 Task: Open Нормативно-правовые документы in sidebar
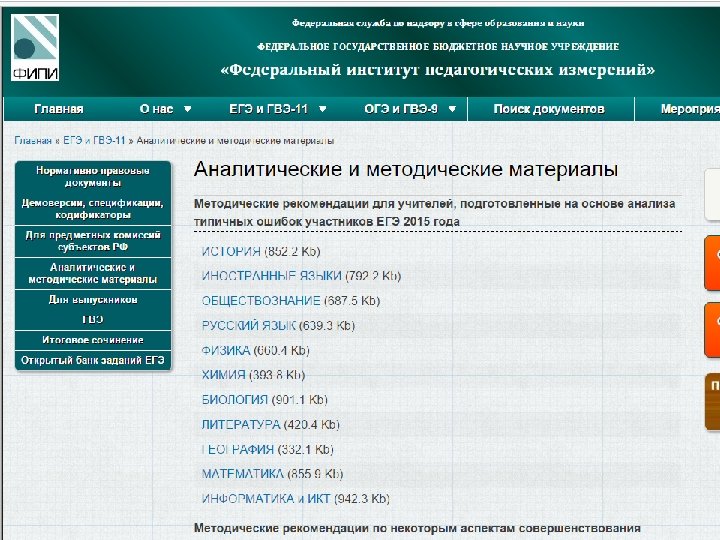point(93,177)
